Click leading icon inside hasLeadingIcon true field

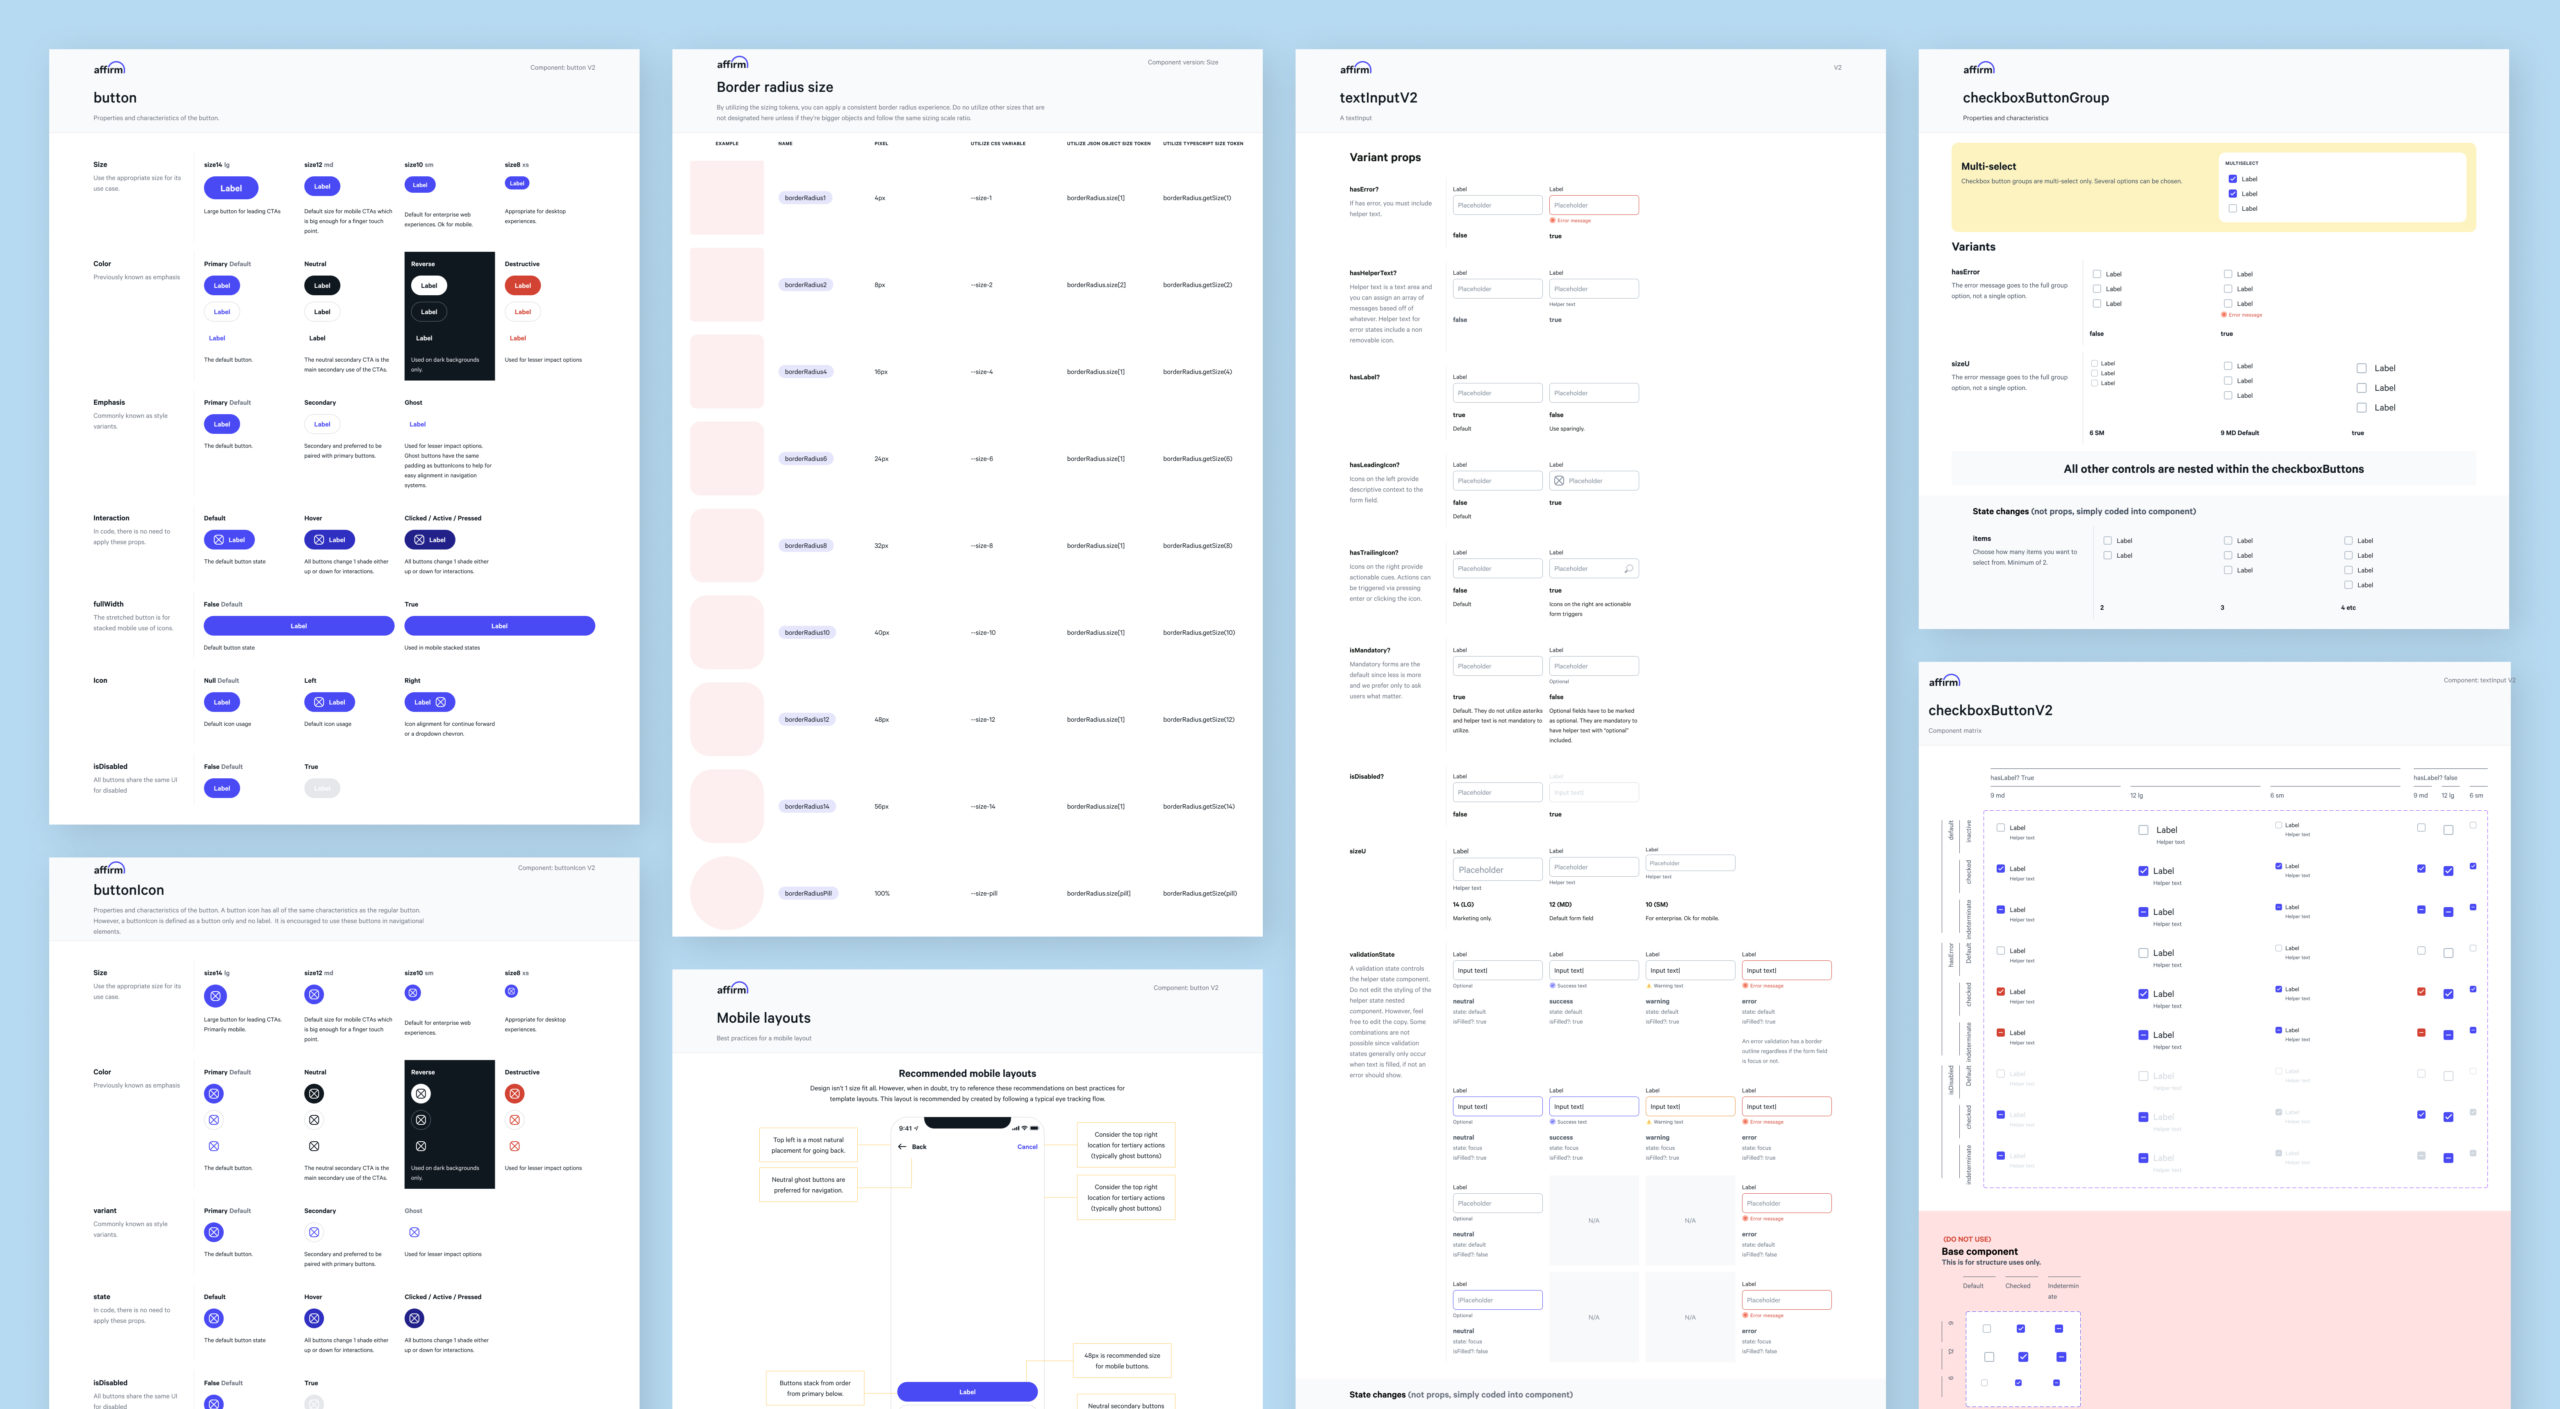[1559, 481]
